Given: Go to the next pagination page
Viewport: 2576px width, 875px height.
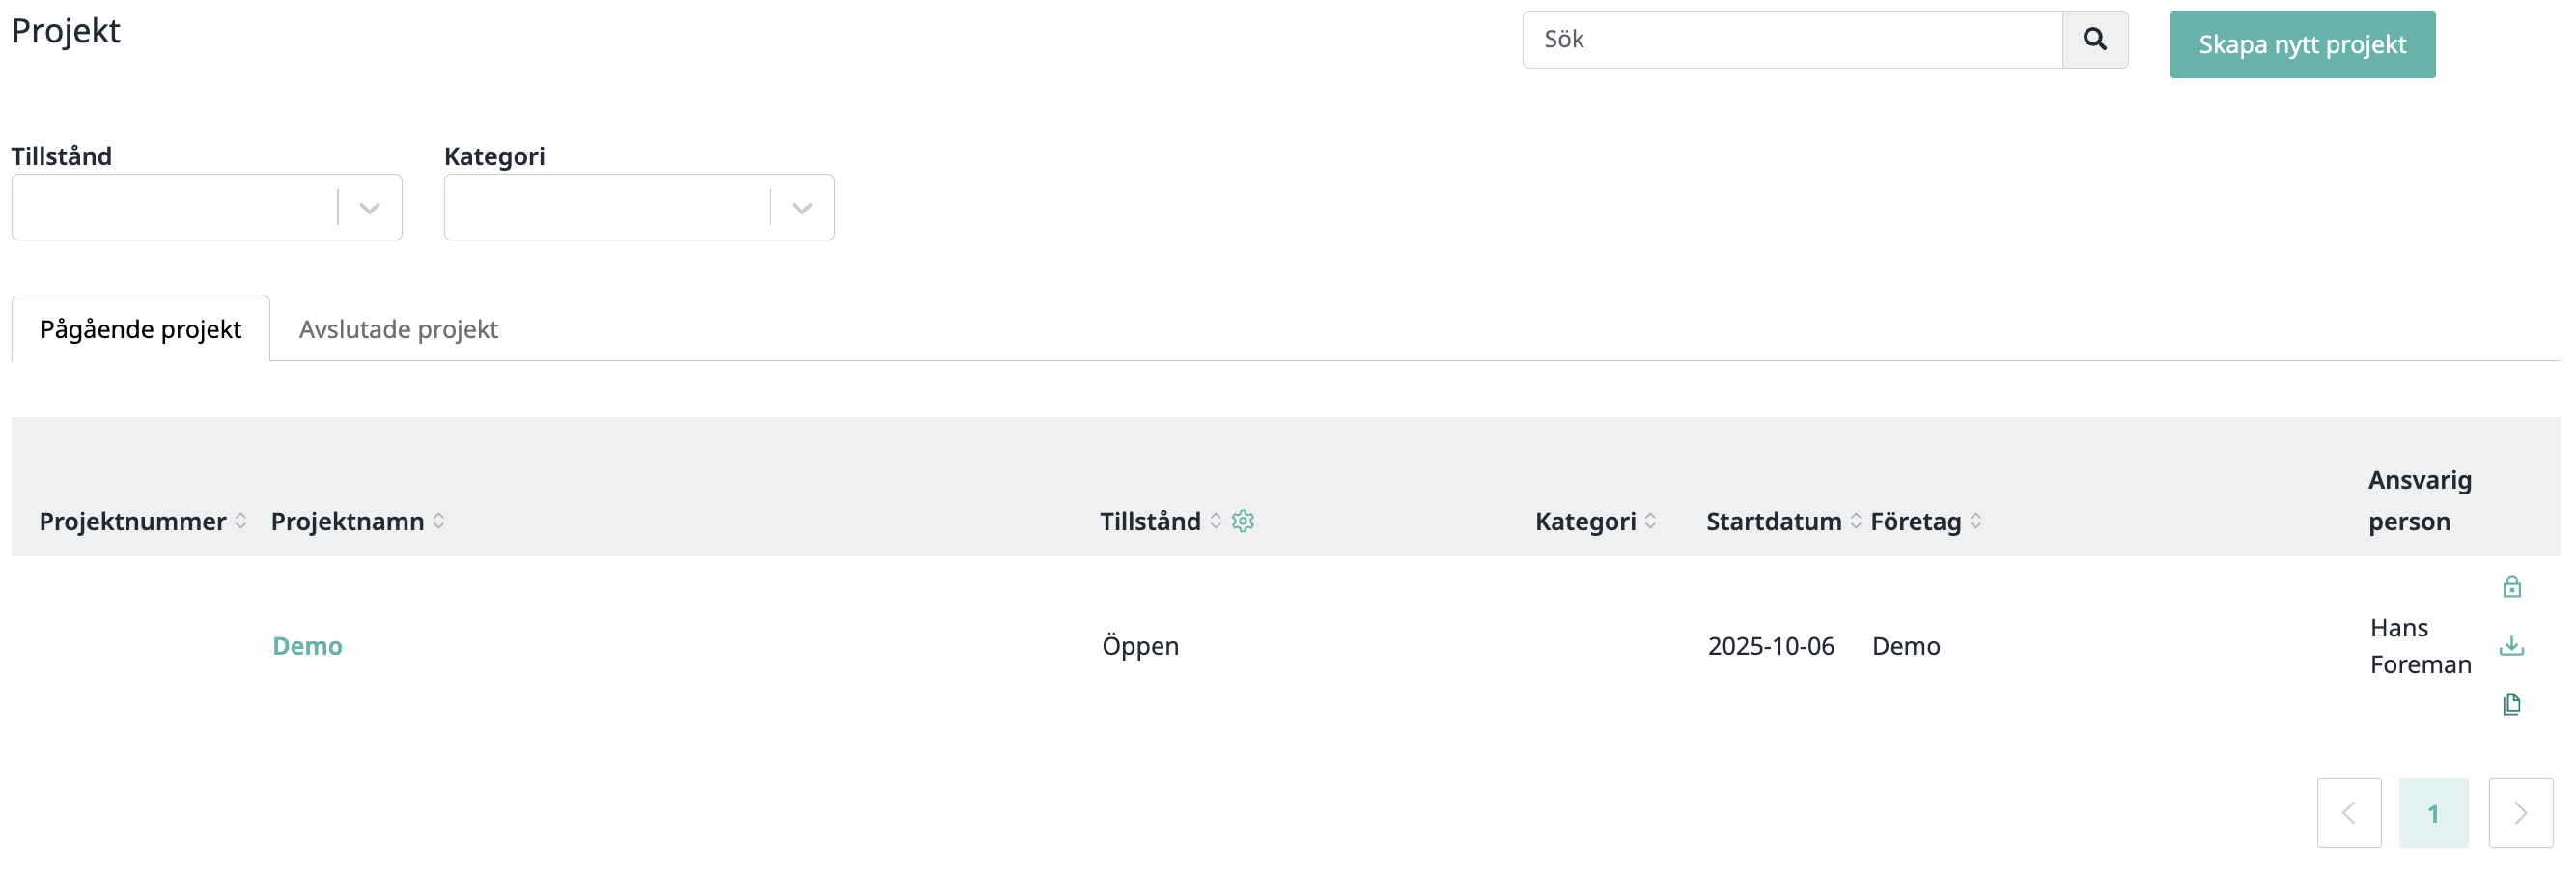Looking at the screenshot, I should (x=2520, y=813).
